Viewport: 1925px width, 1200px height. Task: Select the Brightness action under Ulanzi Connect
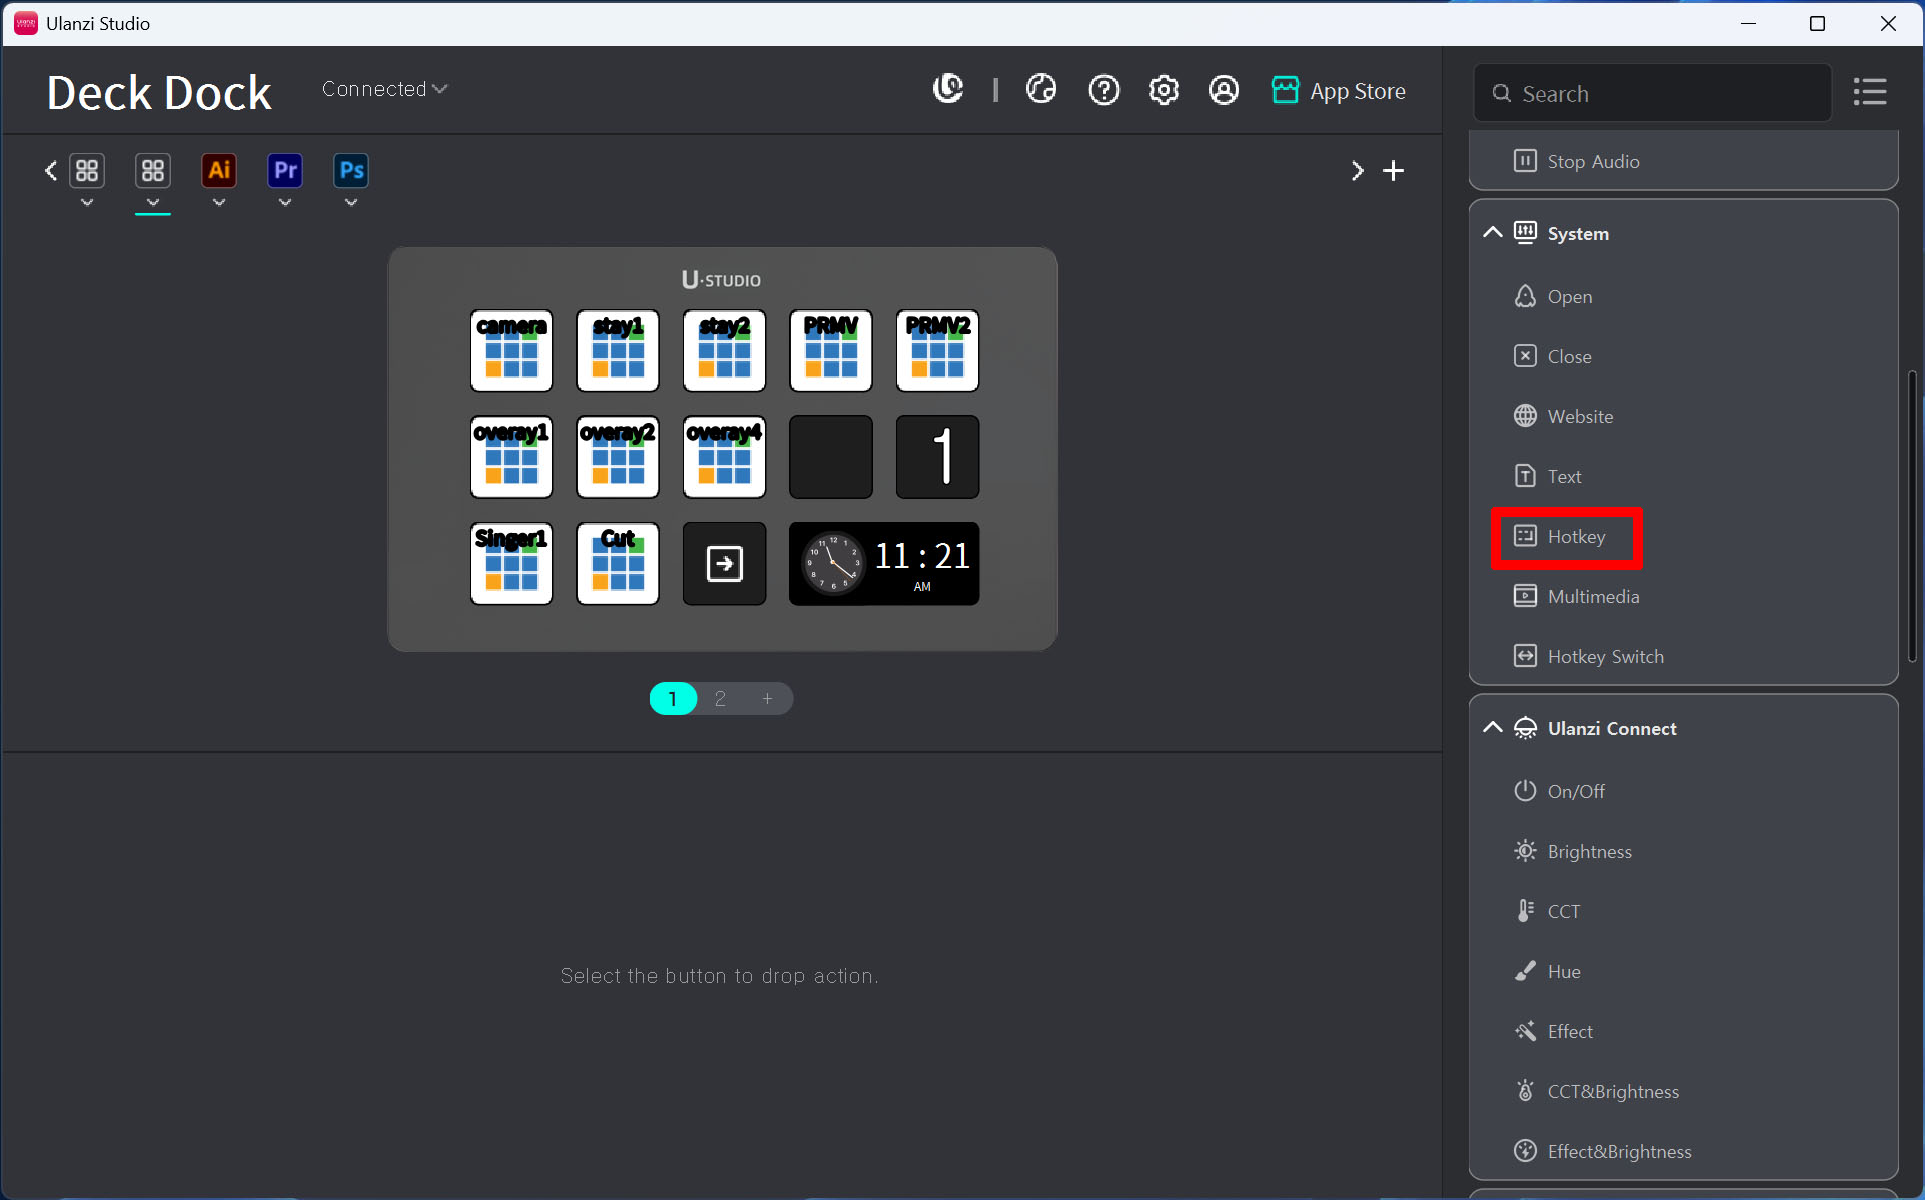1588,851
